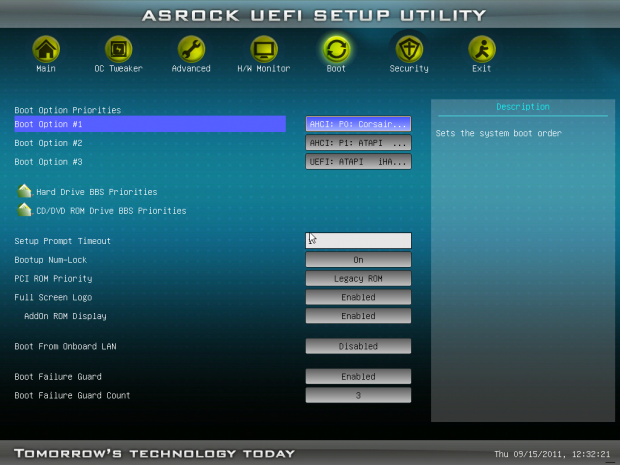Image resolution: width=620 pixels, height=465 pixels.
Task: Open Boot Option #2 device dropdown
Action: coord(358,143)
